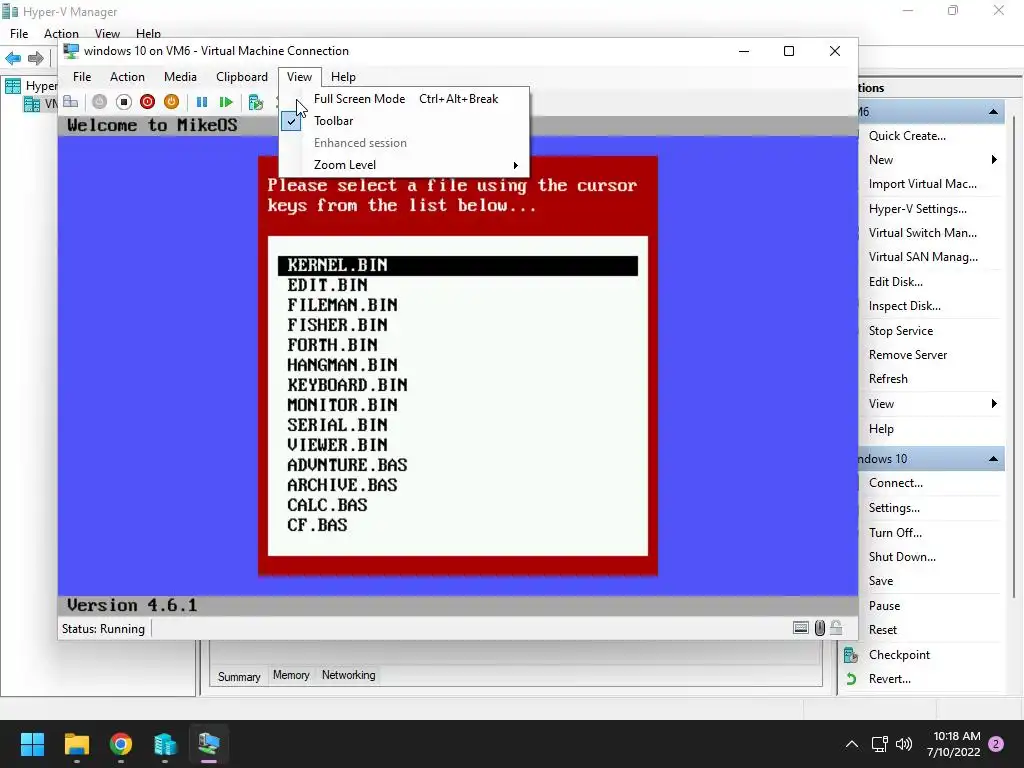Close the open View menu header
Viewport: 1024px width, 768px height.
click(x=299, y=77)
